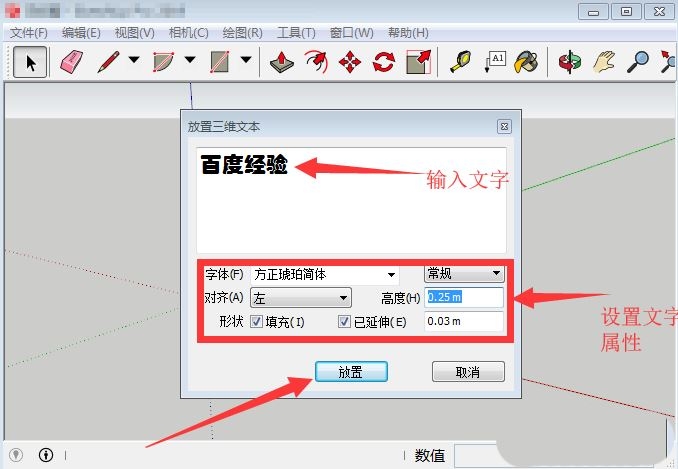Viewport: 678px width, 469px height.
Task: Open the 绘图(R) menu
Action: 243,33
